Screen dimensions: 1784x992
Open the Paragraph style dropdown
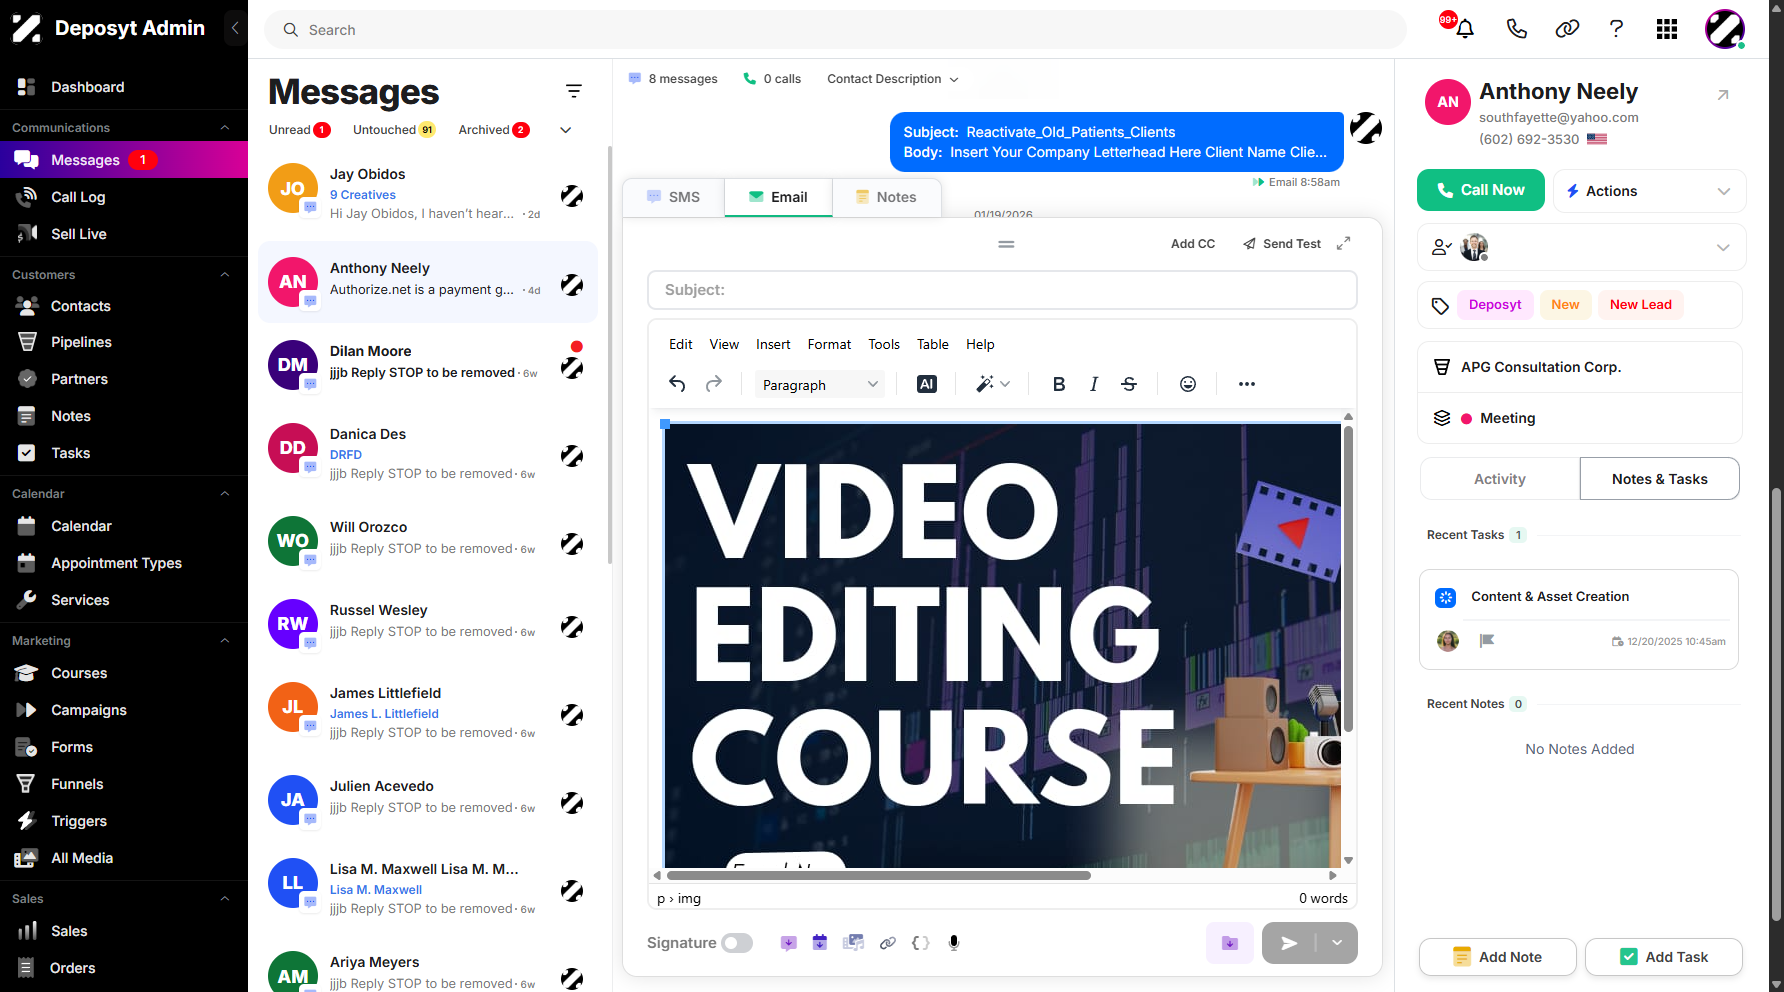tap(820, 385)
